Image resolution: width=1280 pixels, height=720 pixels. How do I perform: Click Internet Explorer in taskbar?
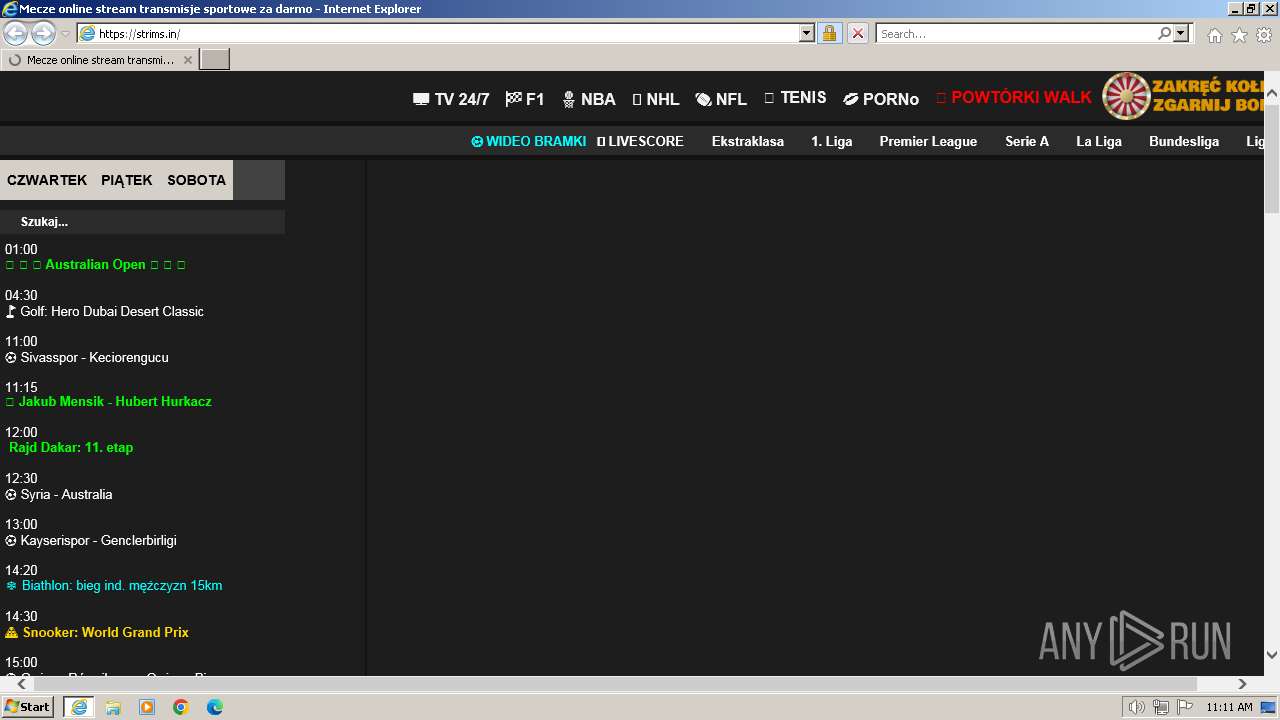78,707
